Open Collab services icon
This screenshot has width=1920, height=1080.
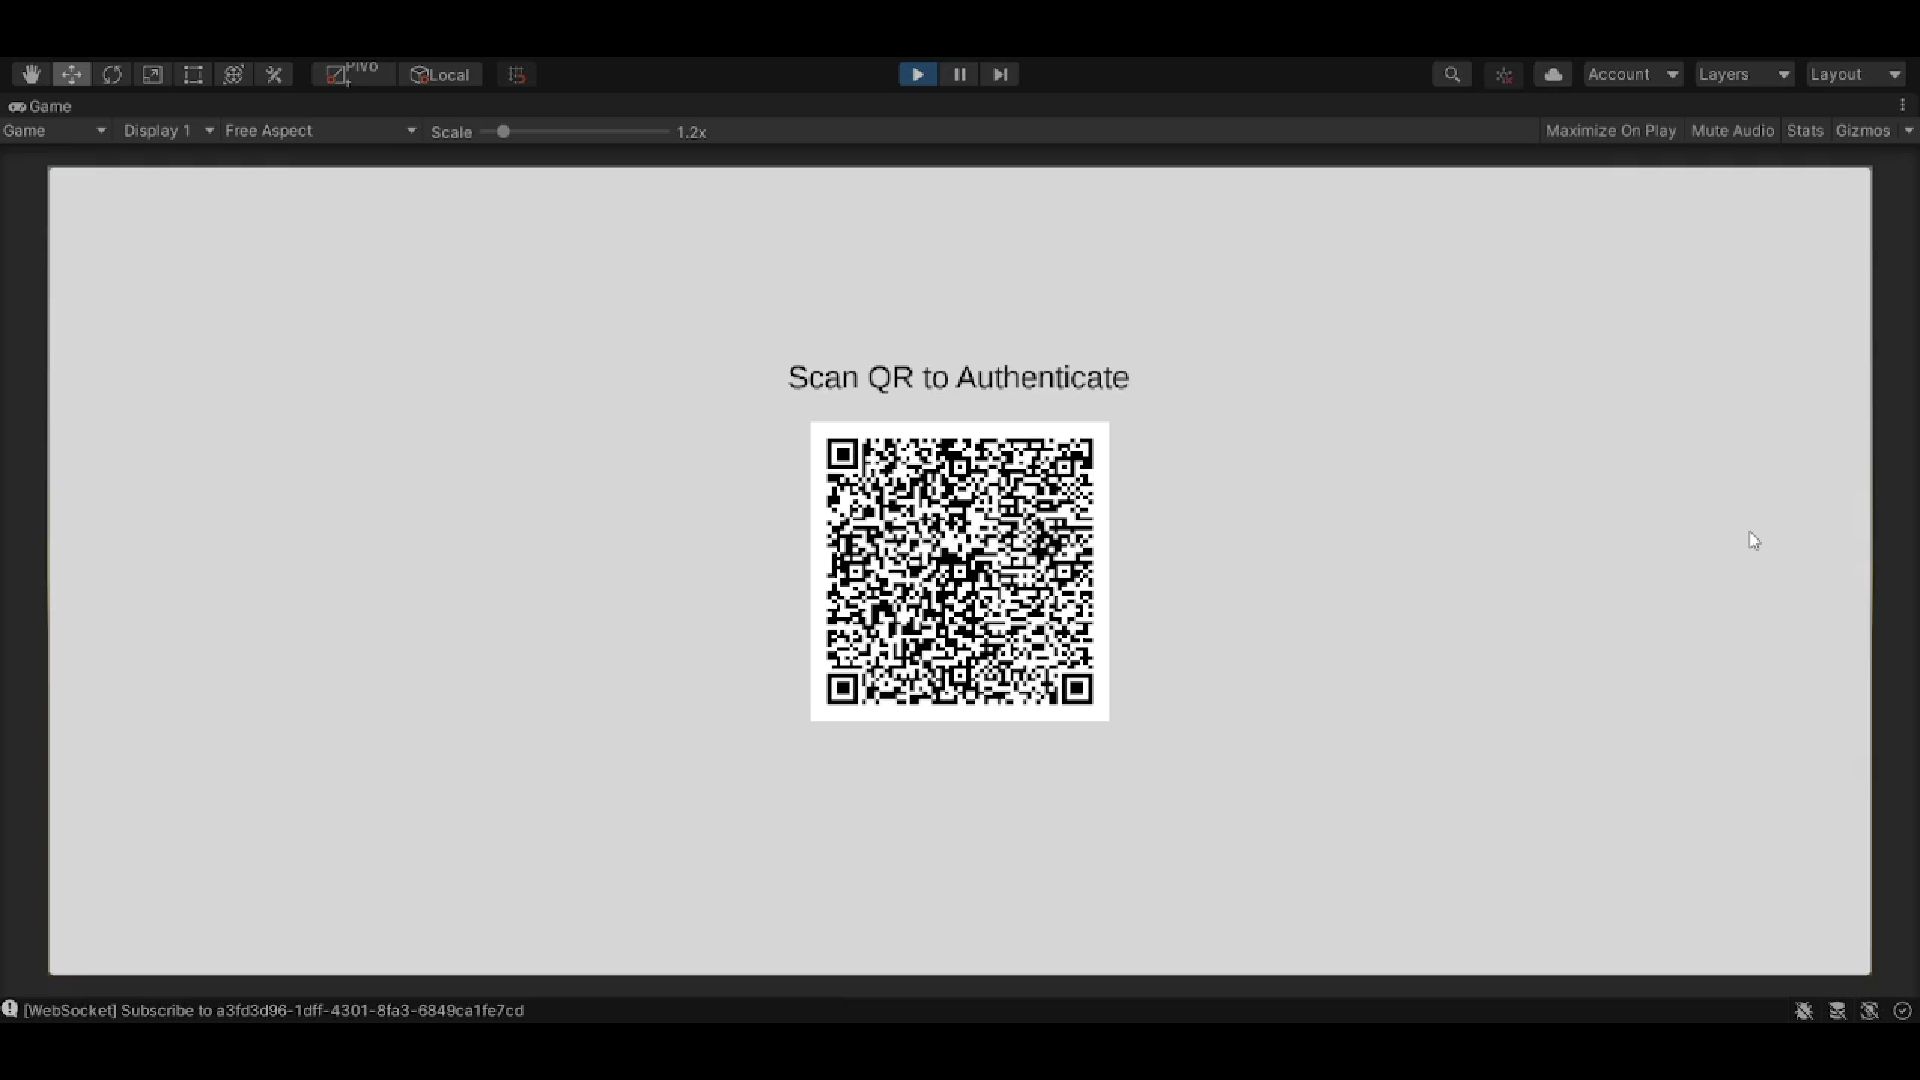pyautogui.click(x=1504, y=75)
